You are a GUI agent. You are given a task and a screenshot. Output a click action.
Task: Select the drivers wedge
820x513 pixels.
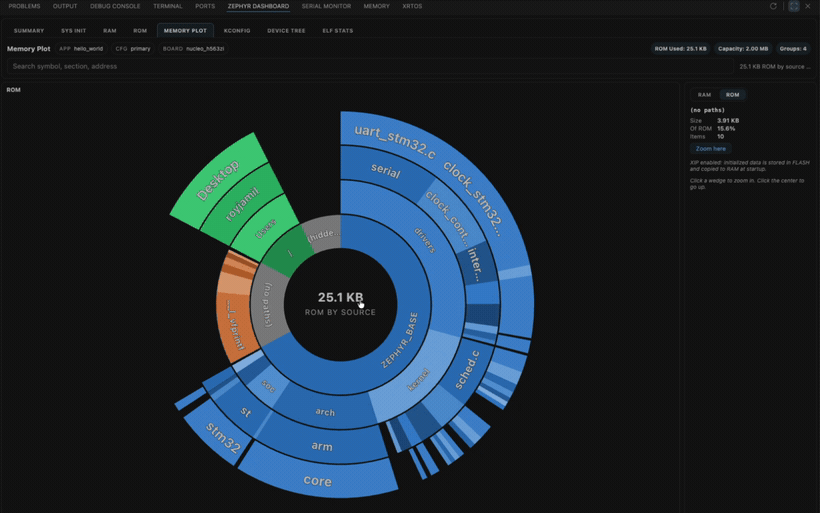pos(425,240)
